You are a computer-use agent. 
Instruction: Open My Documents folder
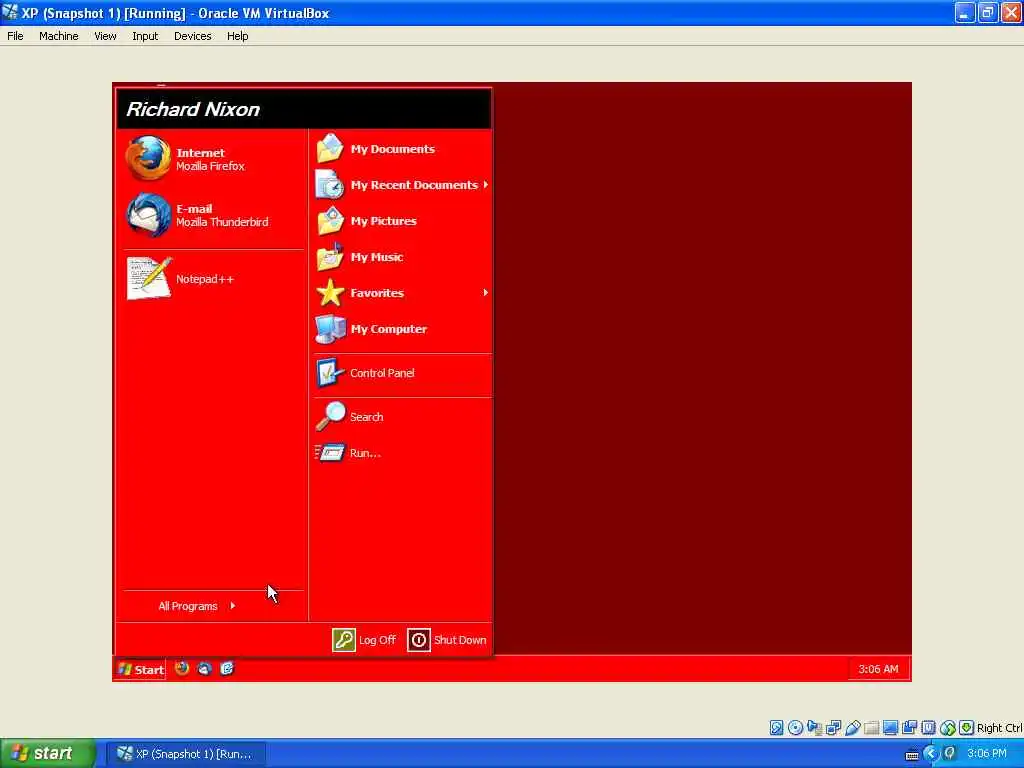[402, 149]
